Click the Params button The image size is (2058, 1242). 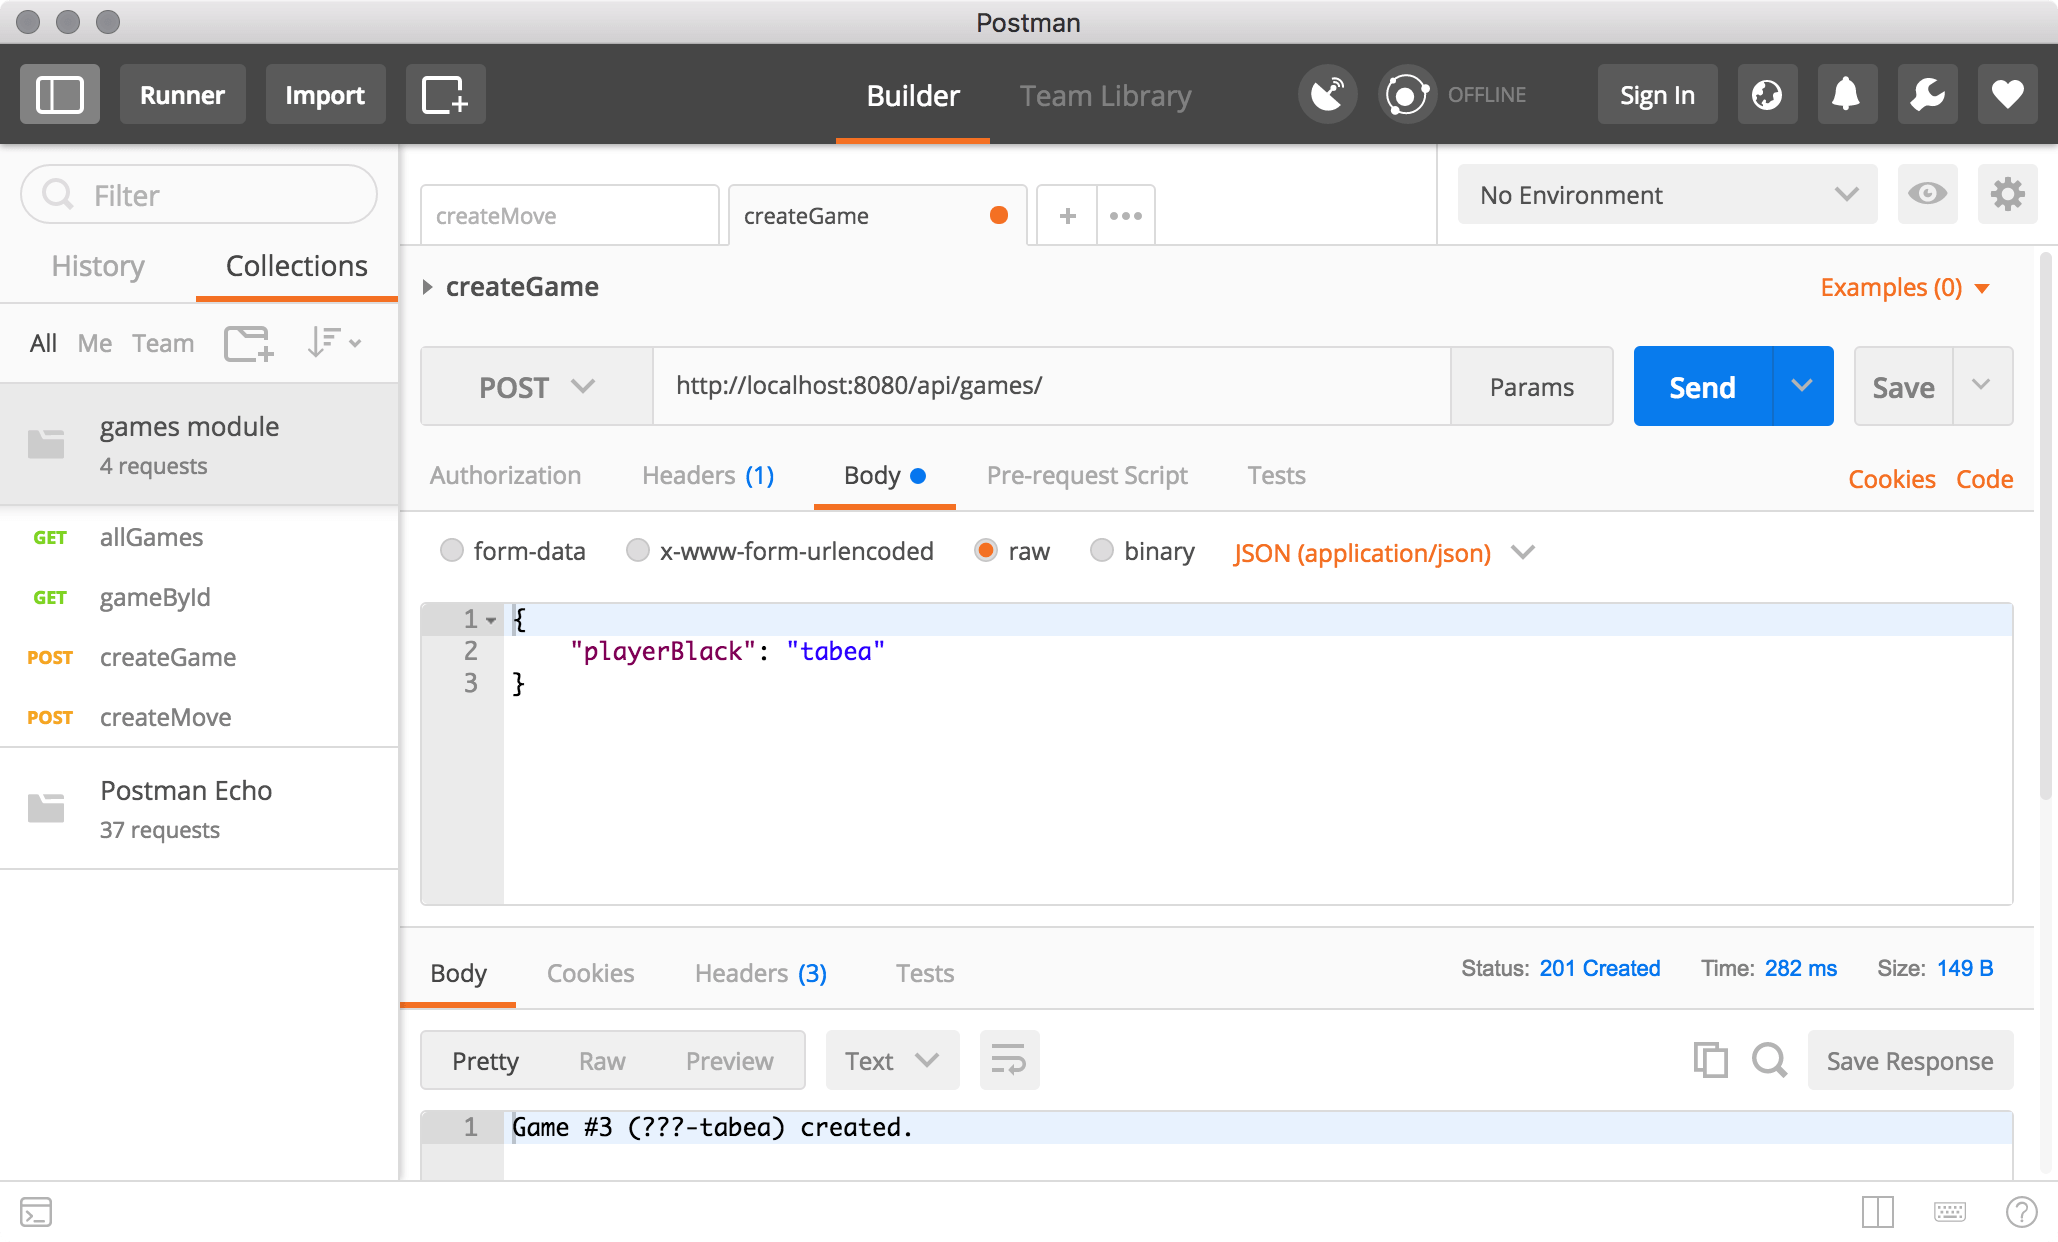coord(1531,386)
